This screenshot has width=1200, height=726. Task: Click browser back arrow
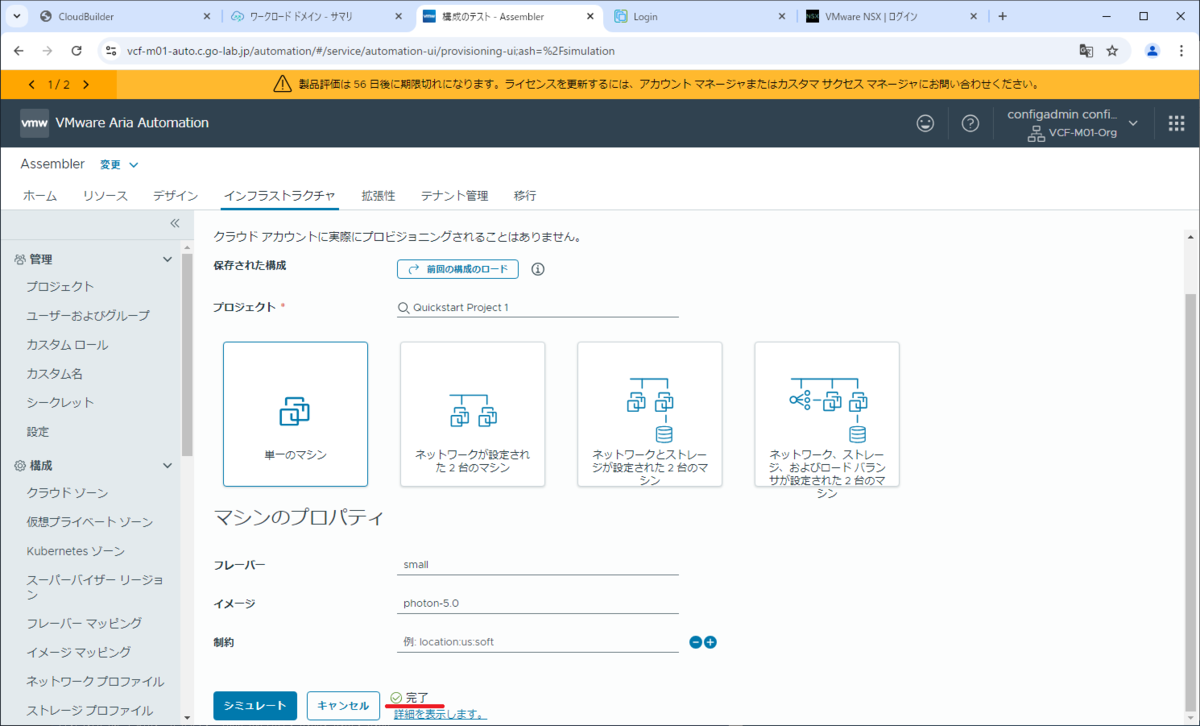click(19, 50)
